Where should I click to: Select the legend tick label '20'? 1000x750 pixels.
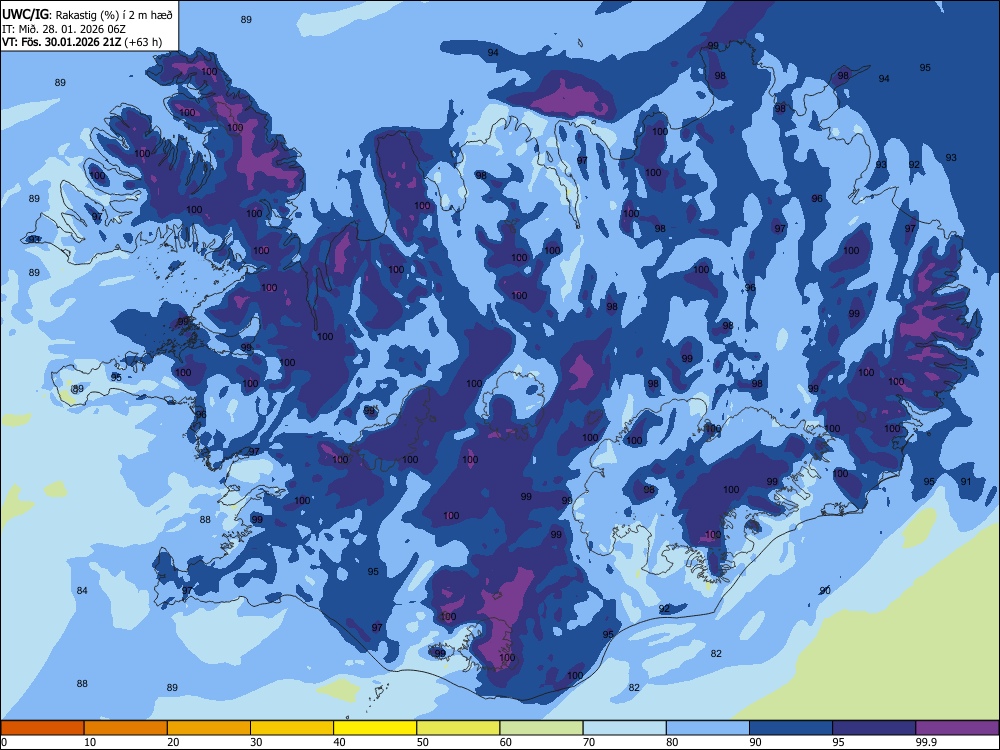(173, 742)
